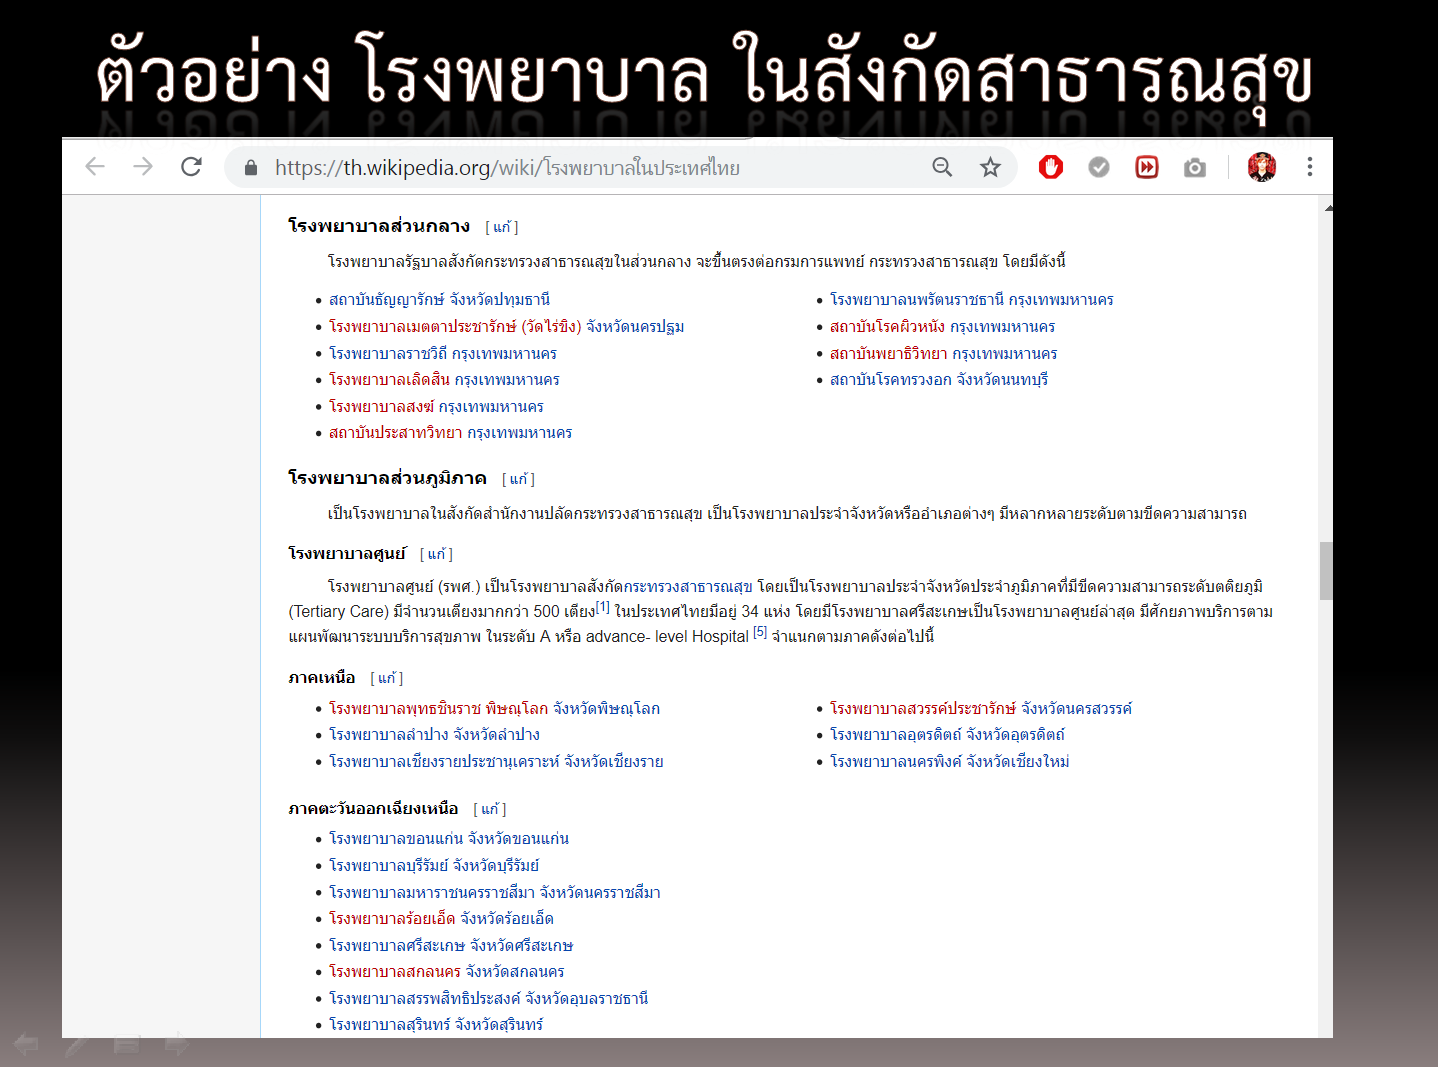Click the forward navigation arrow
Screen dimensions: 1438x1067
pyautogui.click(x=143, y=166)
